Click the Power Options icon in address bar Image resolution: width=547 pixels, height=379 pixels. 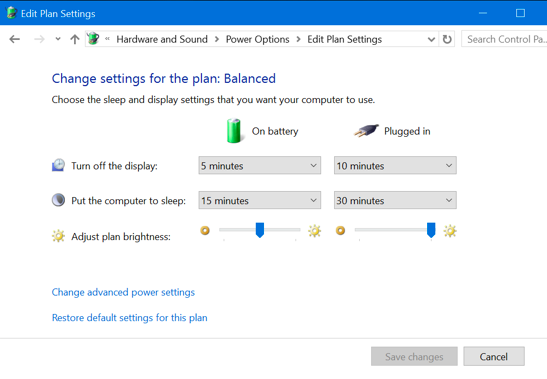(93, 38)
